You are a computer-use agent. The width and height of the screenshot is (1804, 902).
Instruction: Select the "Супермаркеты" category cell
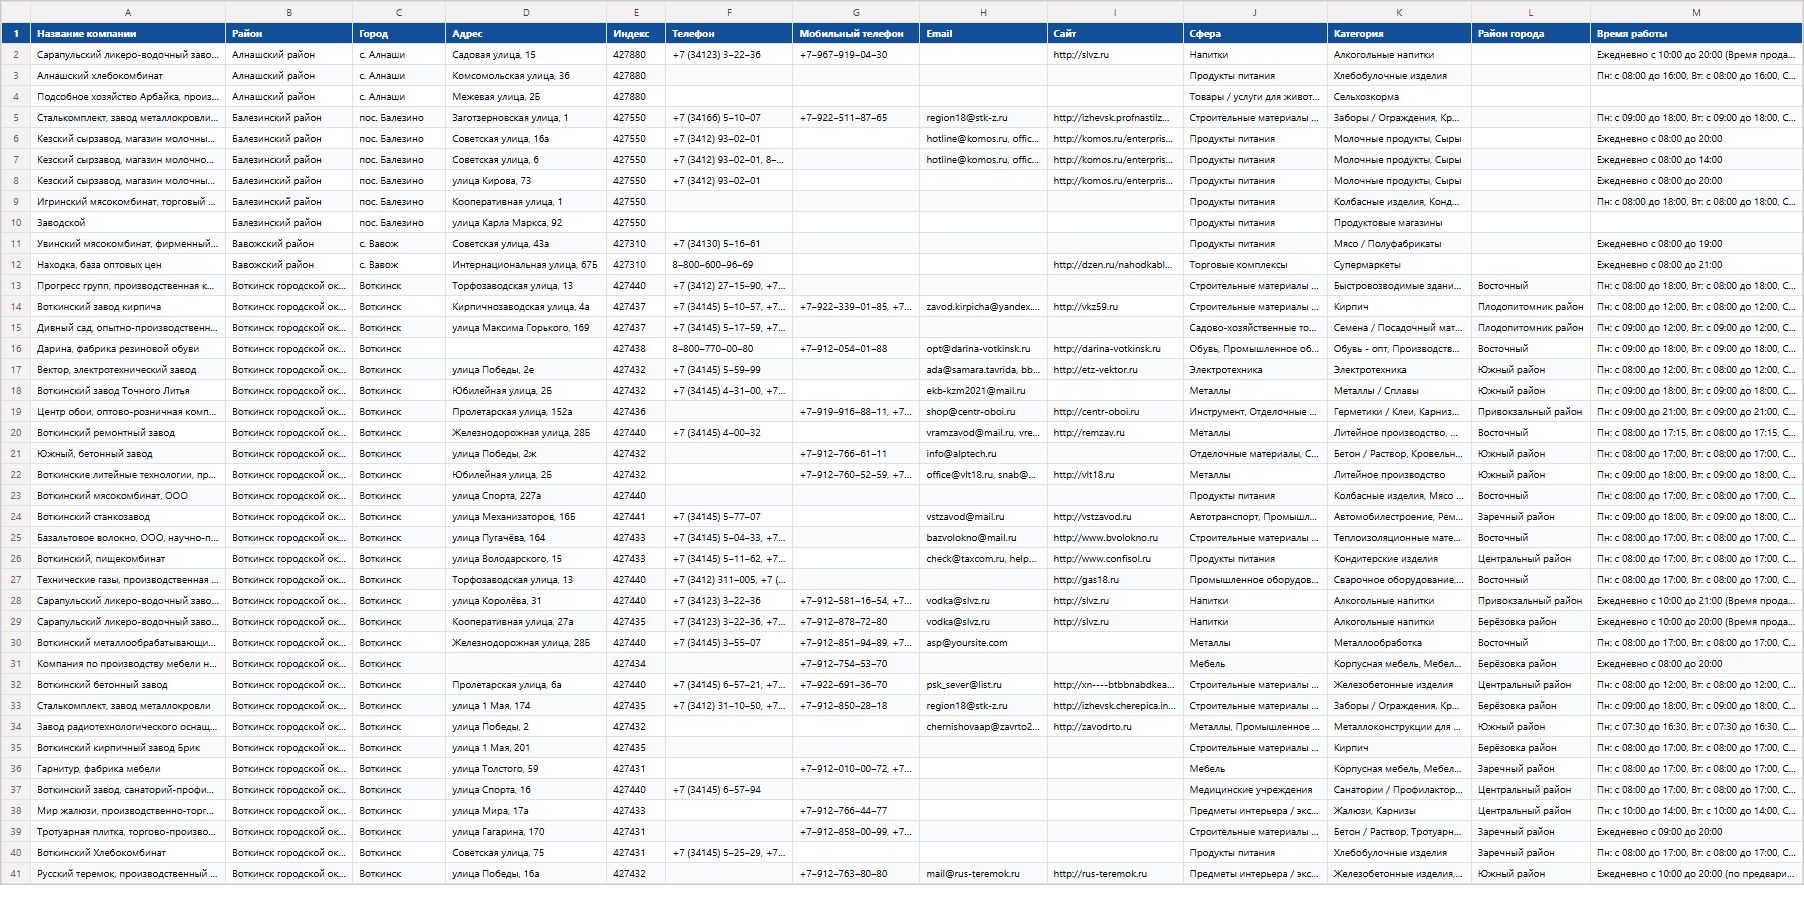[x=1399, y=265]
